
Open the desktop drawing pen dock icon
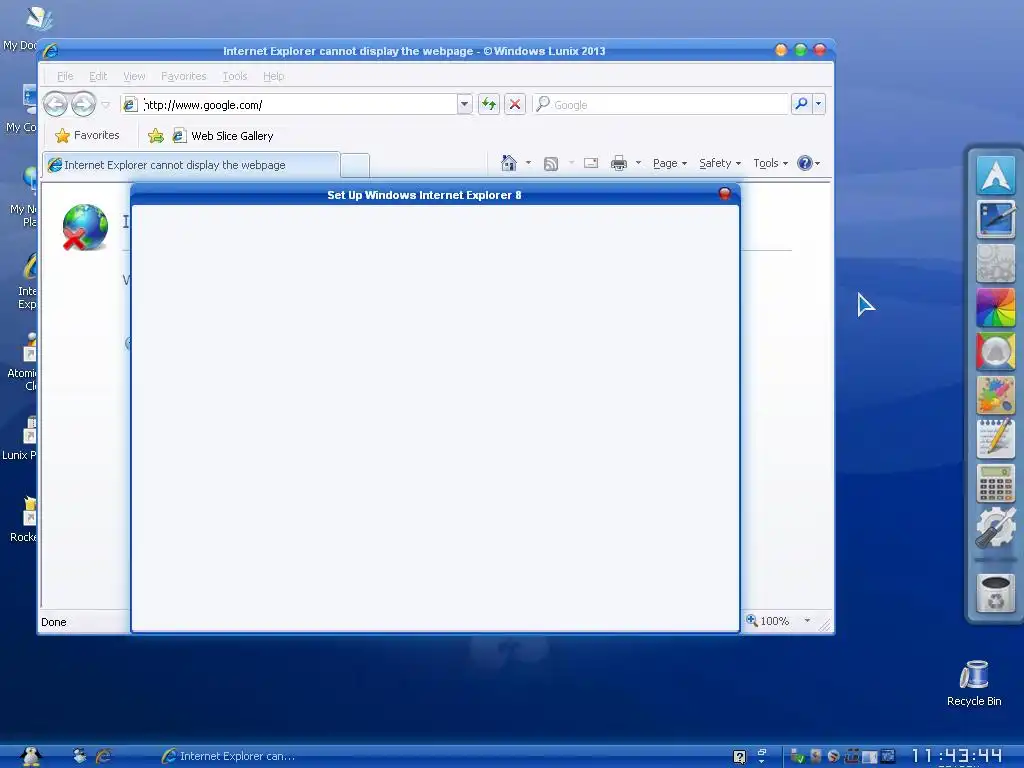995,219
